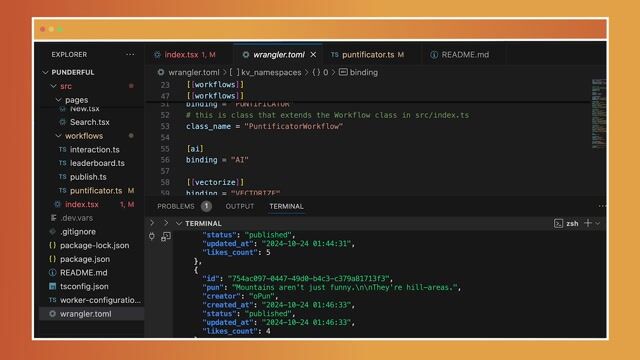Open the OUTPUT panel tab
This screenshot has width=640, height=360.
(240, 207)
